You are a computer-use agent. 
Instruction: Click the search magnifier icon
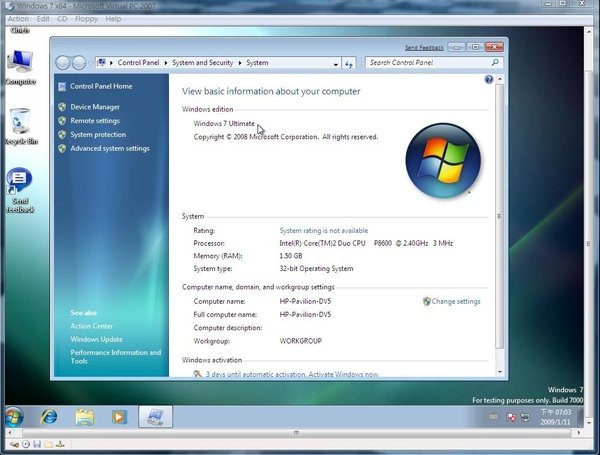point(495,62)
